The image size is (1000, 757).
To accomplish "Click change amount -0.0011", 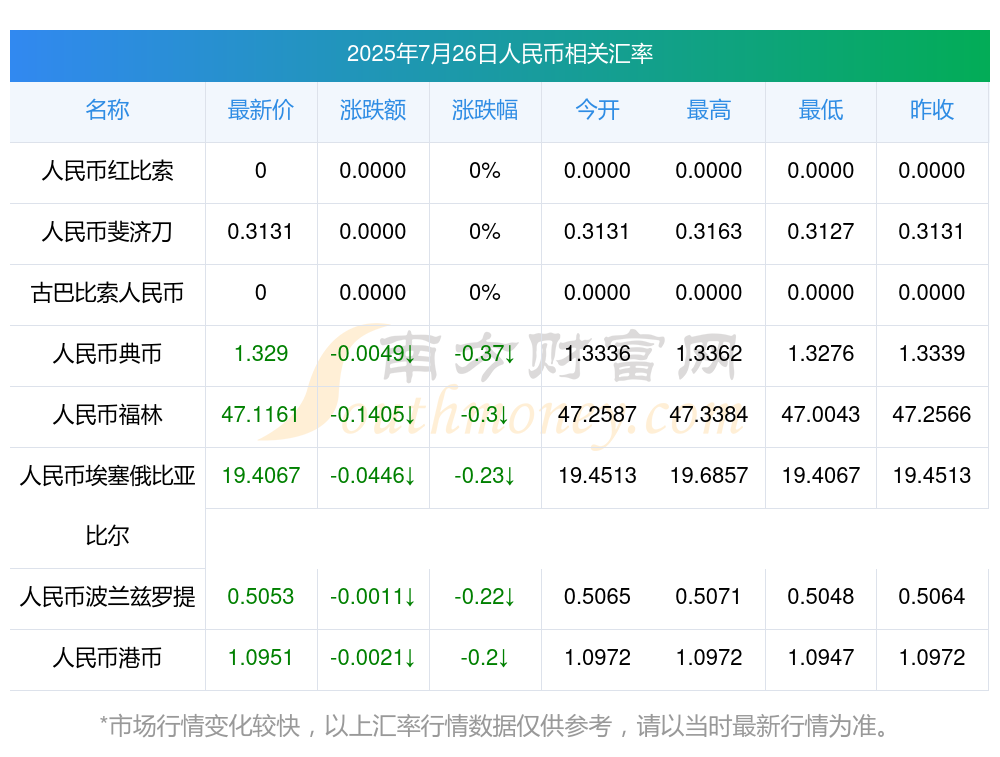I will coord(373,597).
